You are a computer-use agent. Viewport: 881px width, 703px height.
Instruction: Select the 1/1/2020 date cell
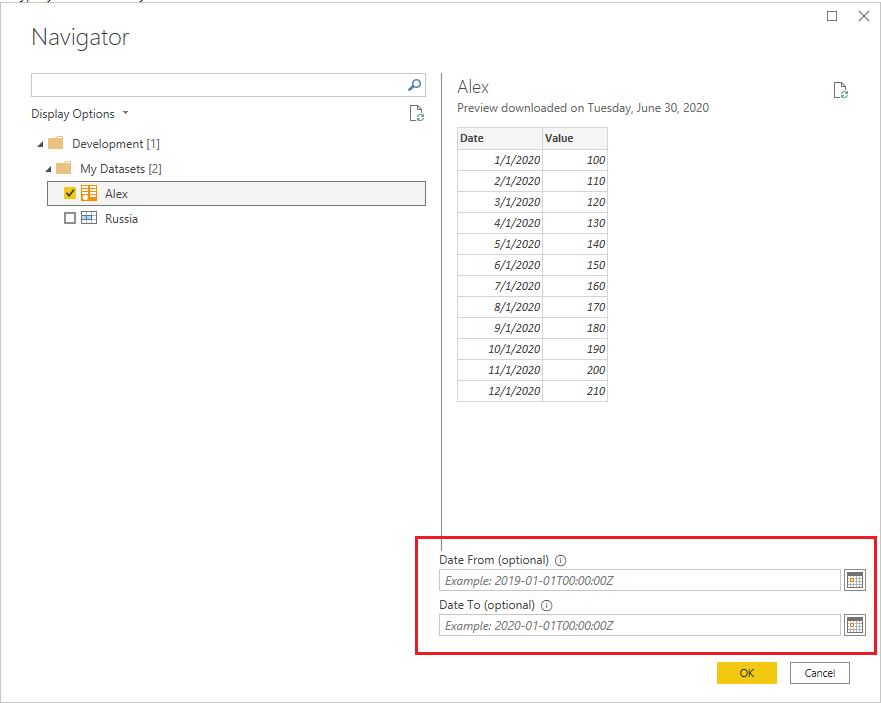coord(500,160)
